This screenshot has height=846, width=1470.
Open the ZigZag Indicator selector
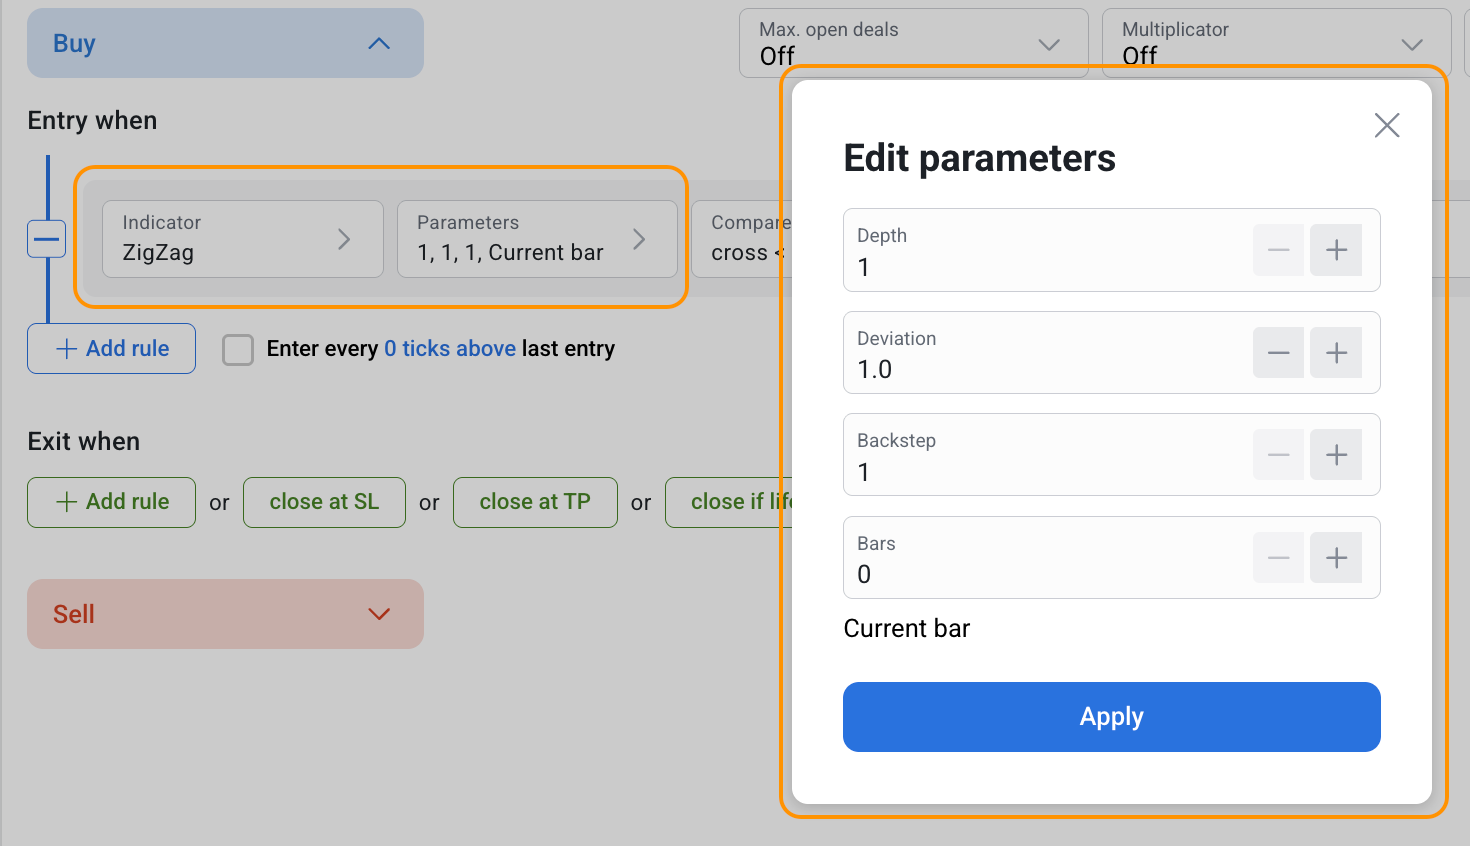pos(242,239)
